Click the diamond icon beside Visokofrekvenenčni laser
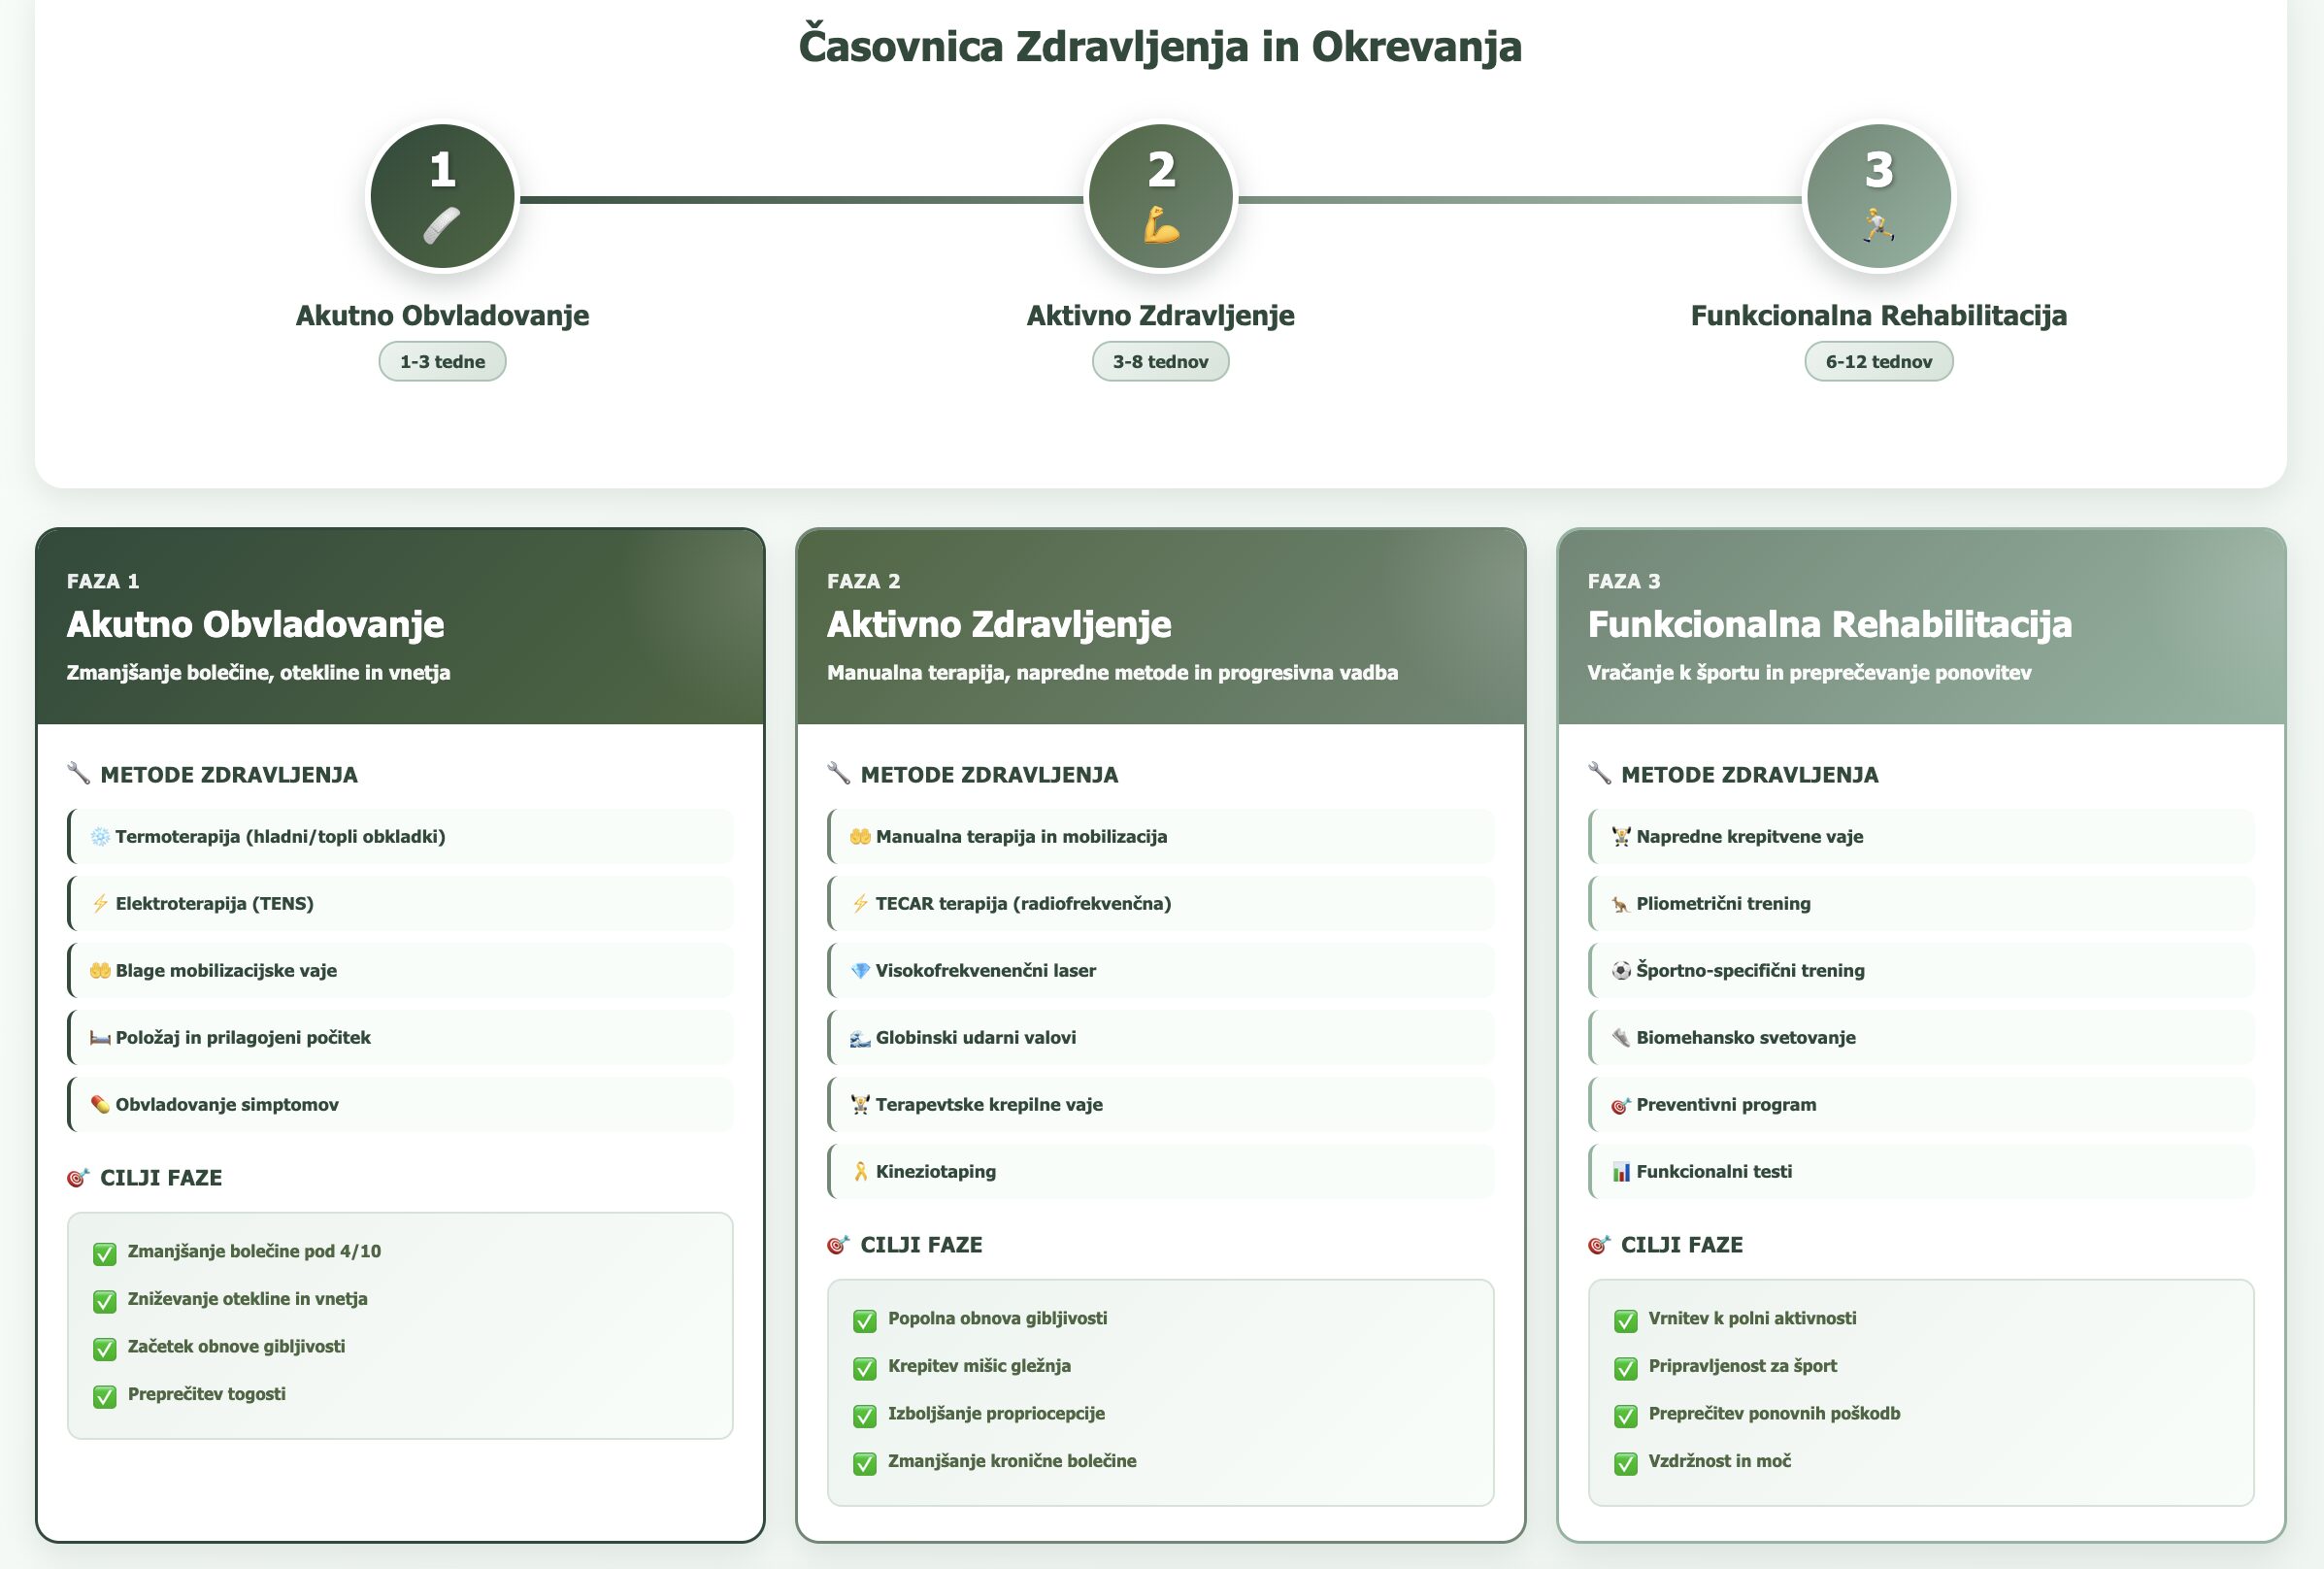 [x=860, y=971]
